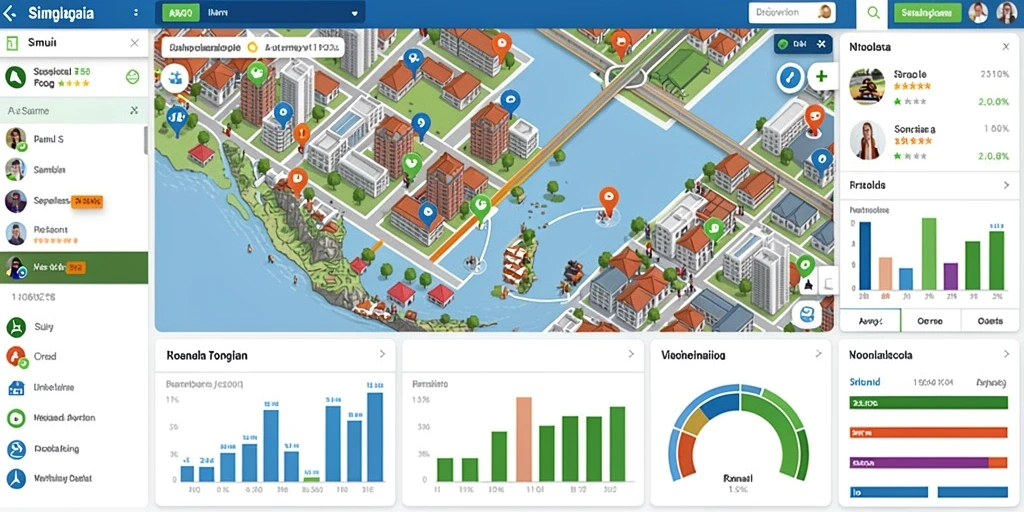
Task: Click the green square icon beside Smuii
Action: [10, 43]
